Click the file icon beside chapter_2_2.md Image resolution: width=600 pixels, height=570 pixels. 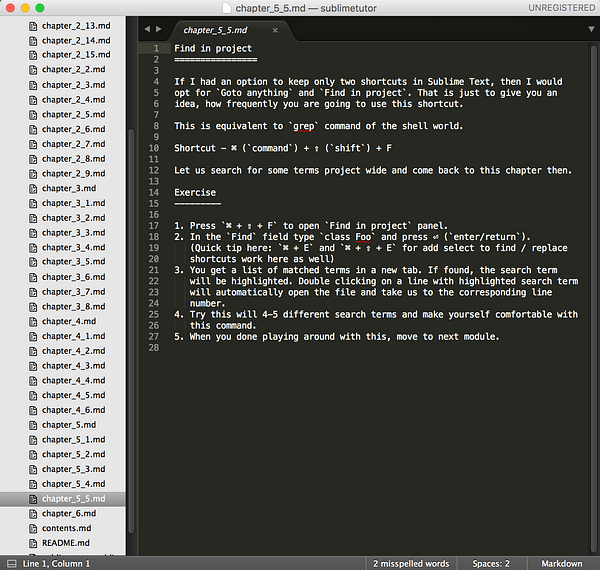click(x=33, y=70)
